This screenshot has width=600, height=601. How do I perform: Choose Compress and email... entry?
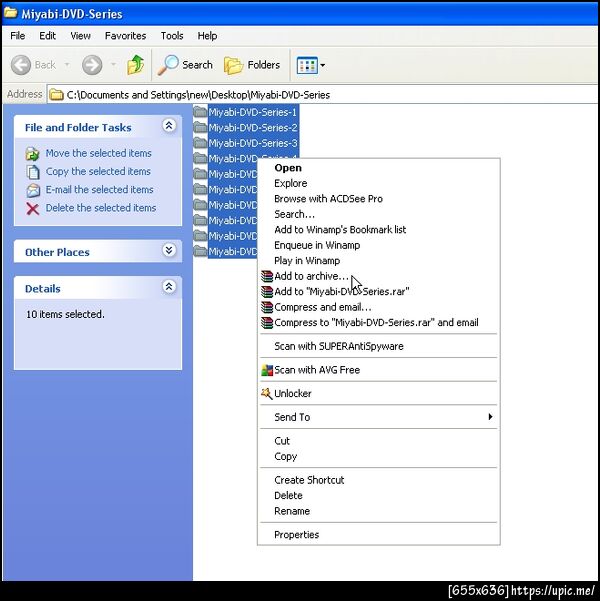tap(378, 307)
